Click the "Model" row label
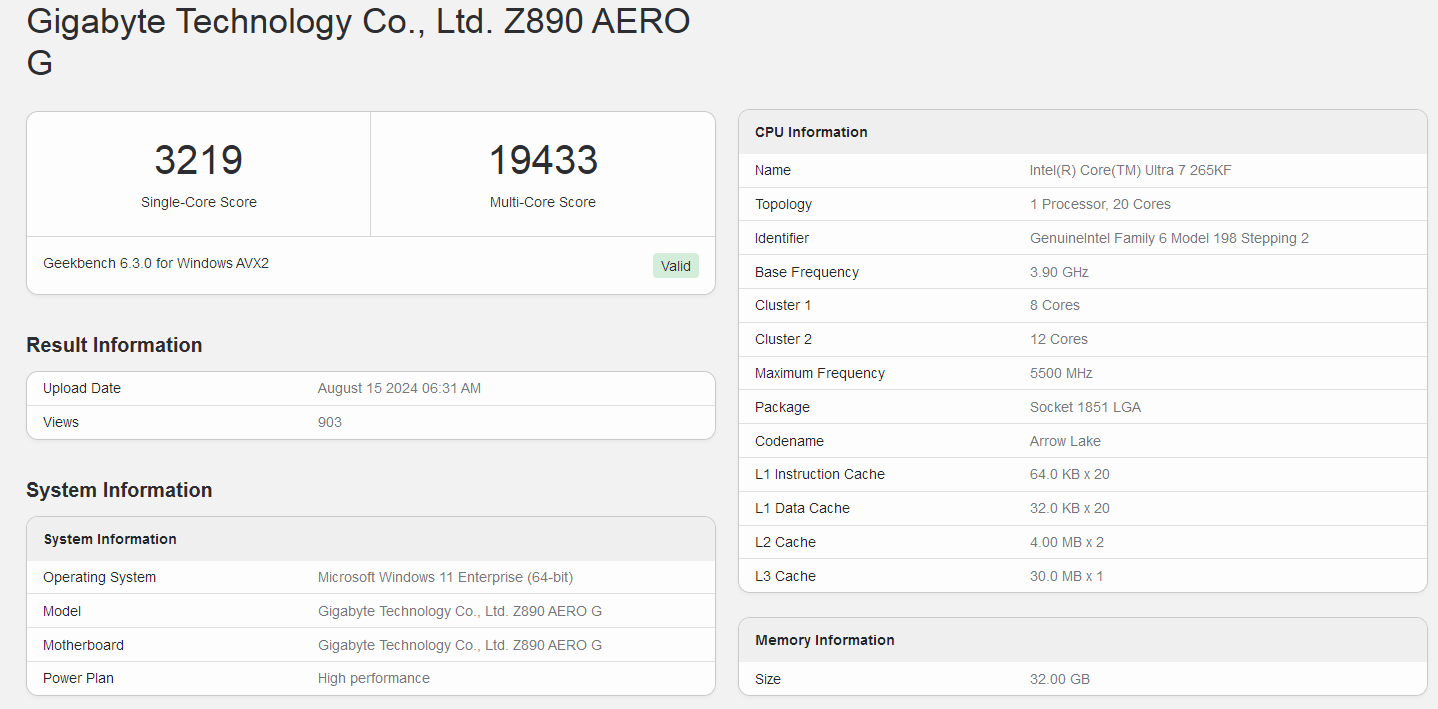 coord(62,611)
